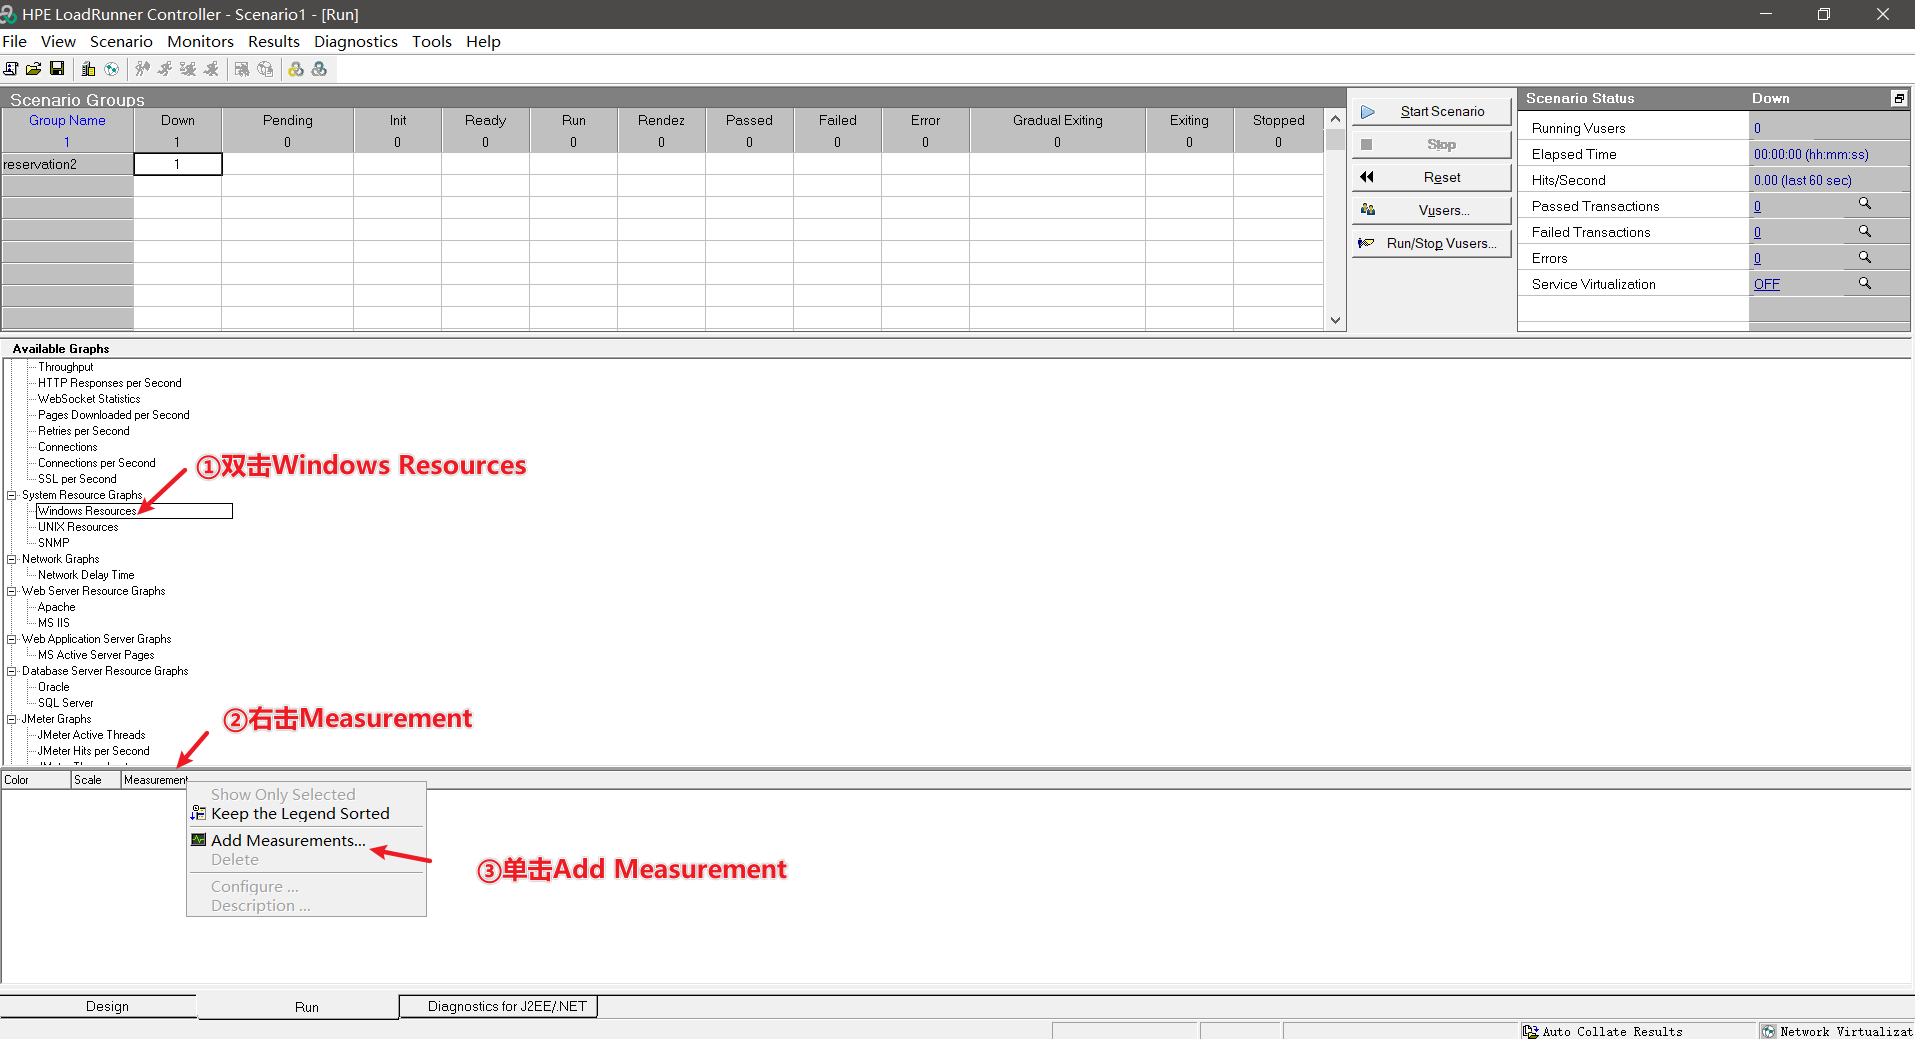The width and height of the screenshot is (1915, 1039).
Task: Switch to the Run tab
Action: [306, 1007]
